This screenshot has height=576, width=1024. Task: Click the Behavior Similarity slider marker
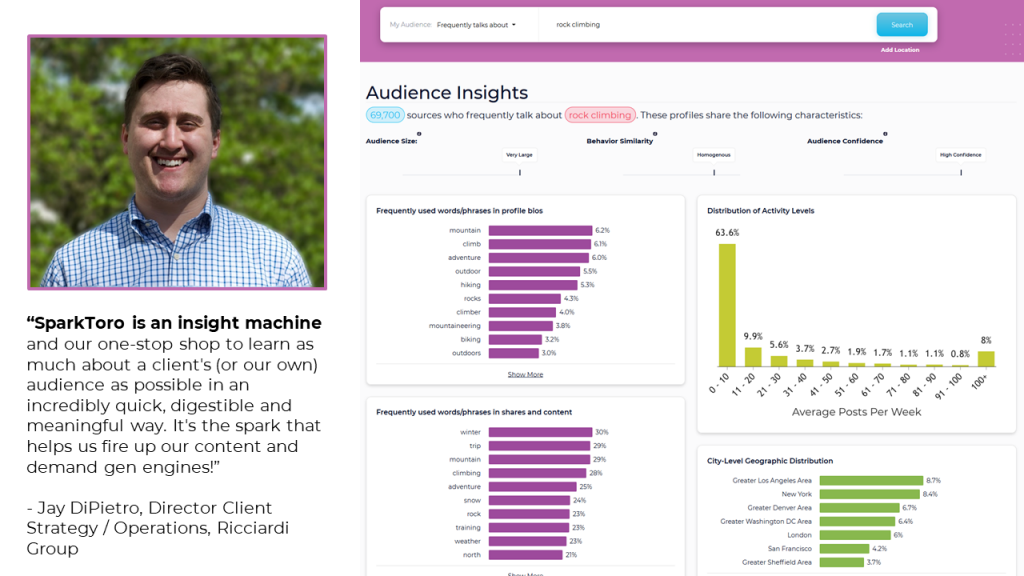[714, 172]
